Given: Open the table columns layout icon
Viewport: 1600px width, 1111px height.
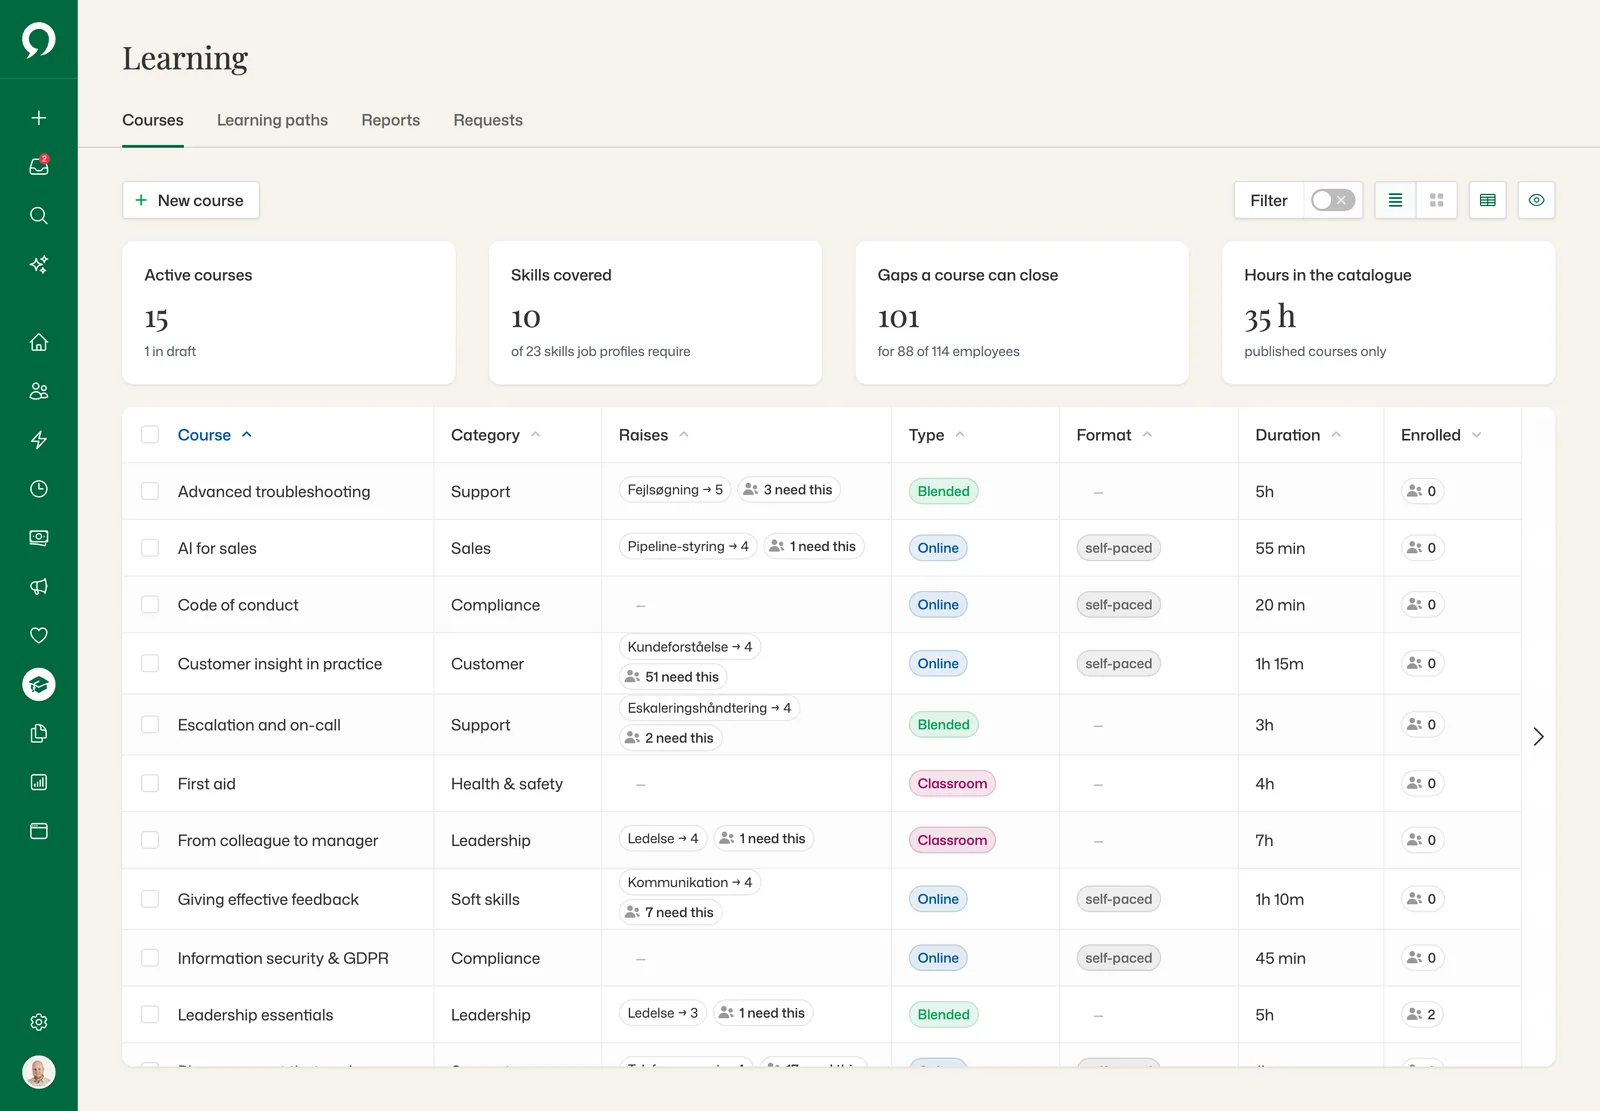Looking at the screenshot, I should [1488, 200].
